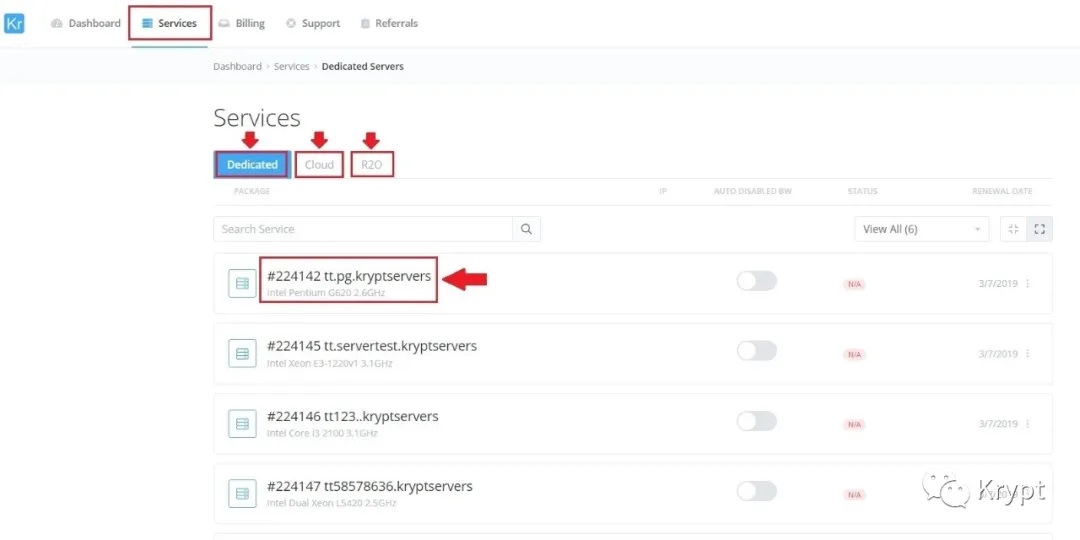This screenshot has height=540, width=1080.
Task: Click the Kr logo icon
Action: coord(14,23)
